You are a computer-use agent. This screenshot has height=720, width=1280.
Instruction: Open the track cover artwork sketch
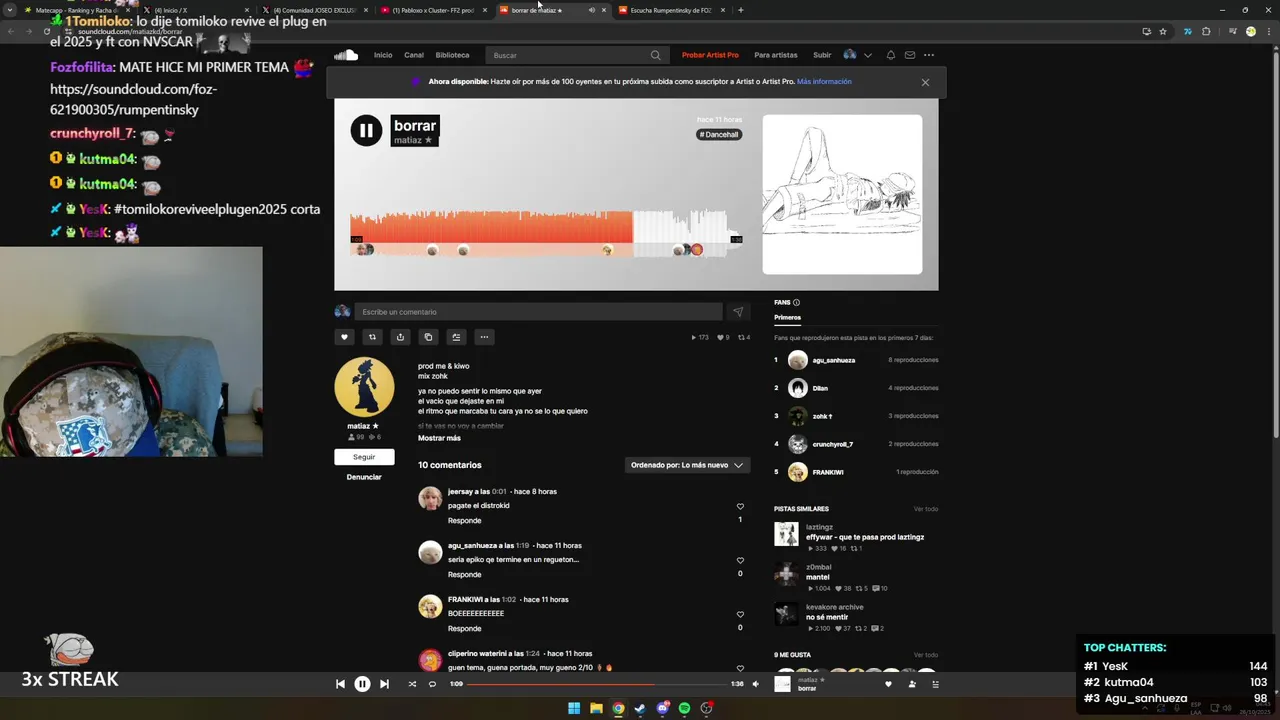[842, 194]
